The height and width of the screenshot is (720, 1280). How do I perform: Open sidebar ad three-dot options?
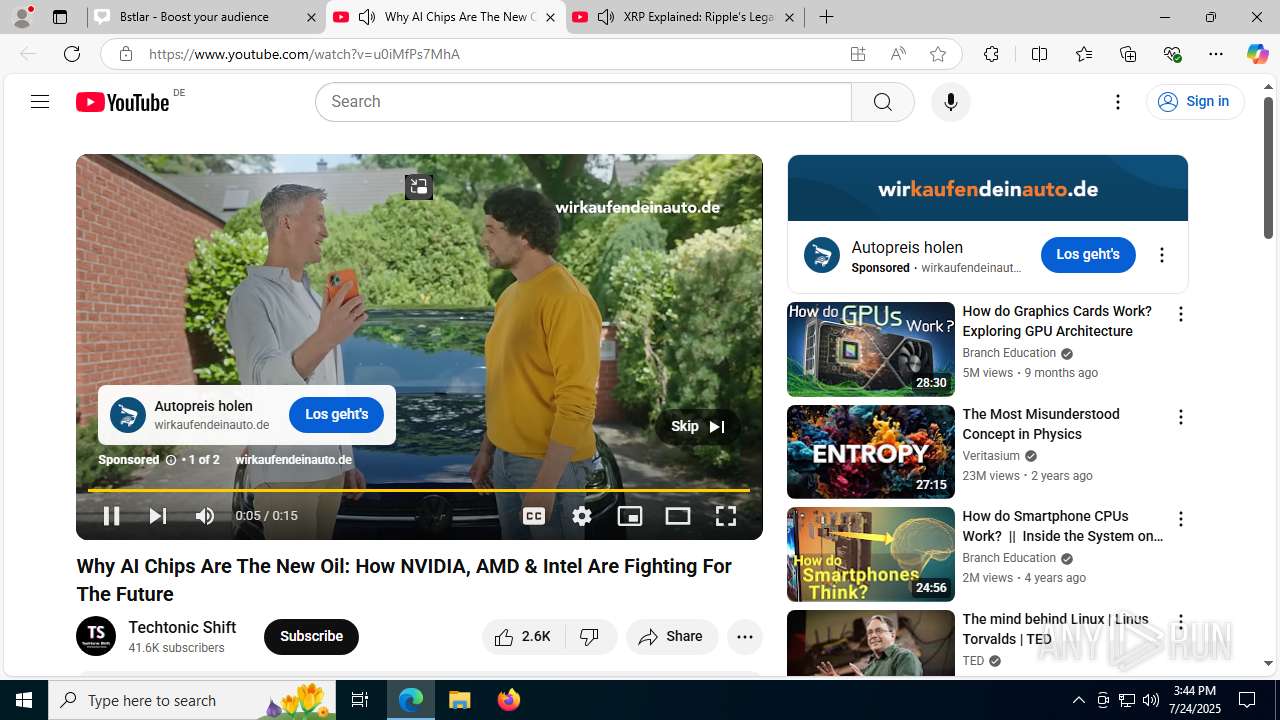click(1162, 255)
